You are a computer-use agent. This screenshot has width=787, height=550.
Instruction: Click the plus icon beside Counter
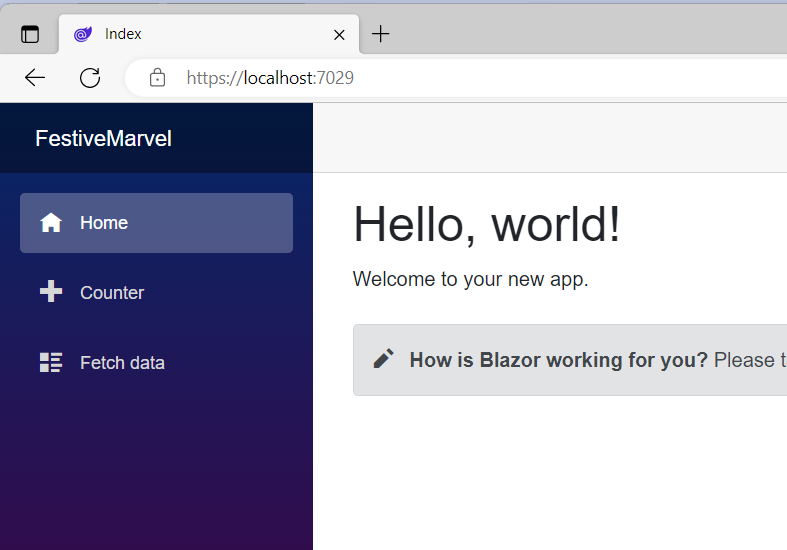51,292
